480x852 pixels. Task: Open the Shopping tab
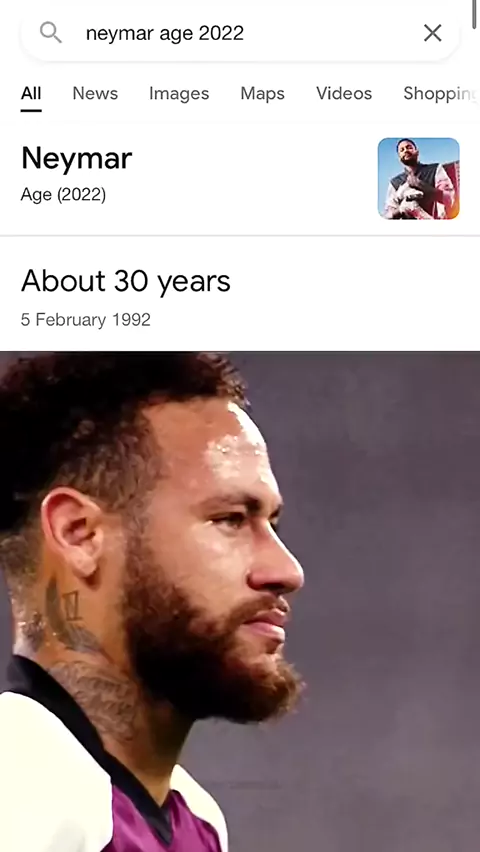[x=440, y=93]
